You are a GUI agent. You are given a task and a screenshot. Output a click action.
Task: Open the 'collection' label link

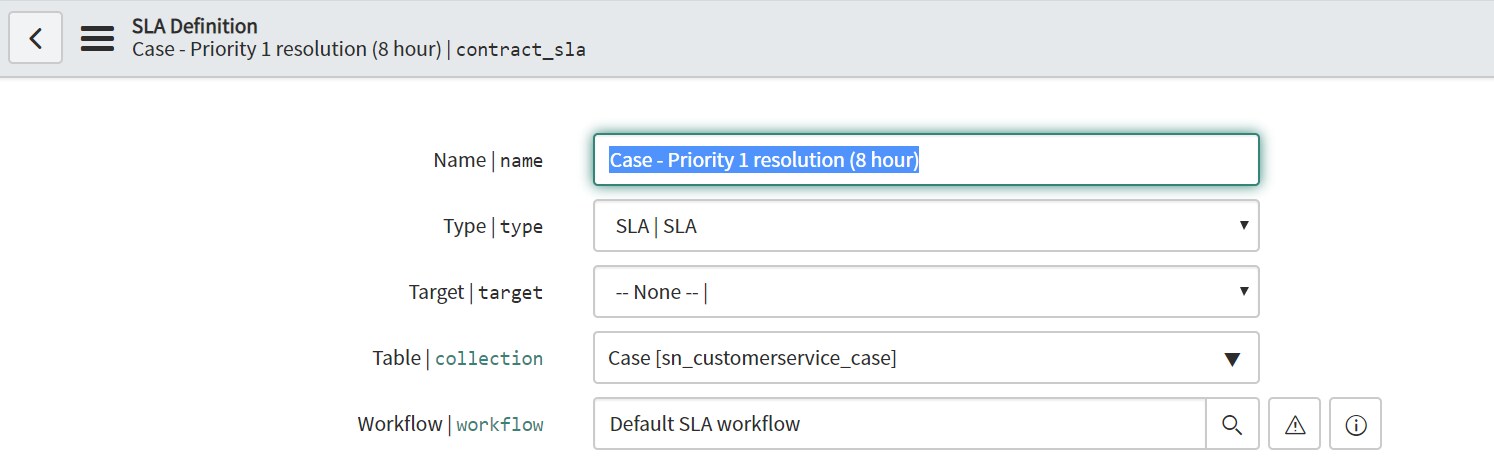click(489, 358)
